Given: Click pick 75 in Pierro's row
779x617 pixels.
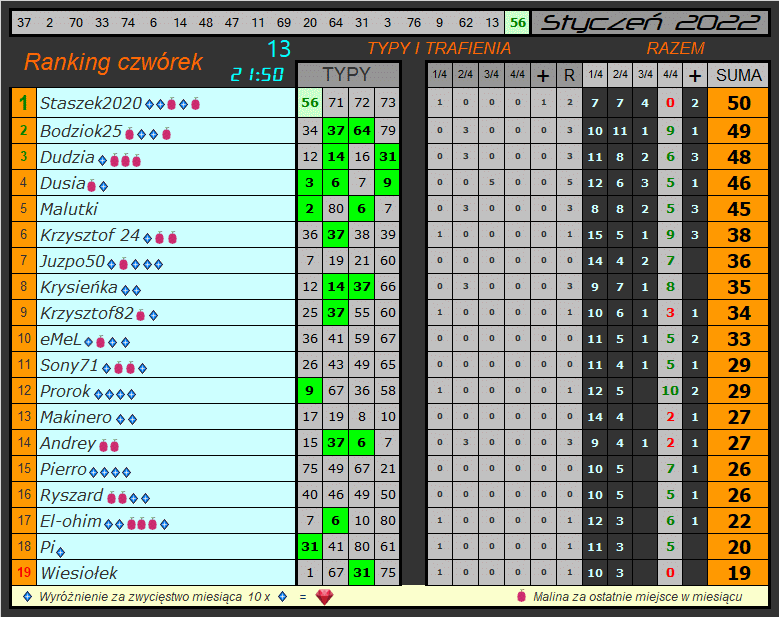Looking at the screenshot, I should tap(310, 468).
